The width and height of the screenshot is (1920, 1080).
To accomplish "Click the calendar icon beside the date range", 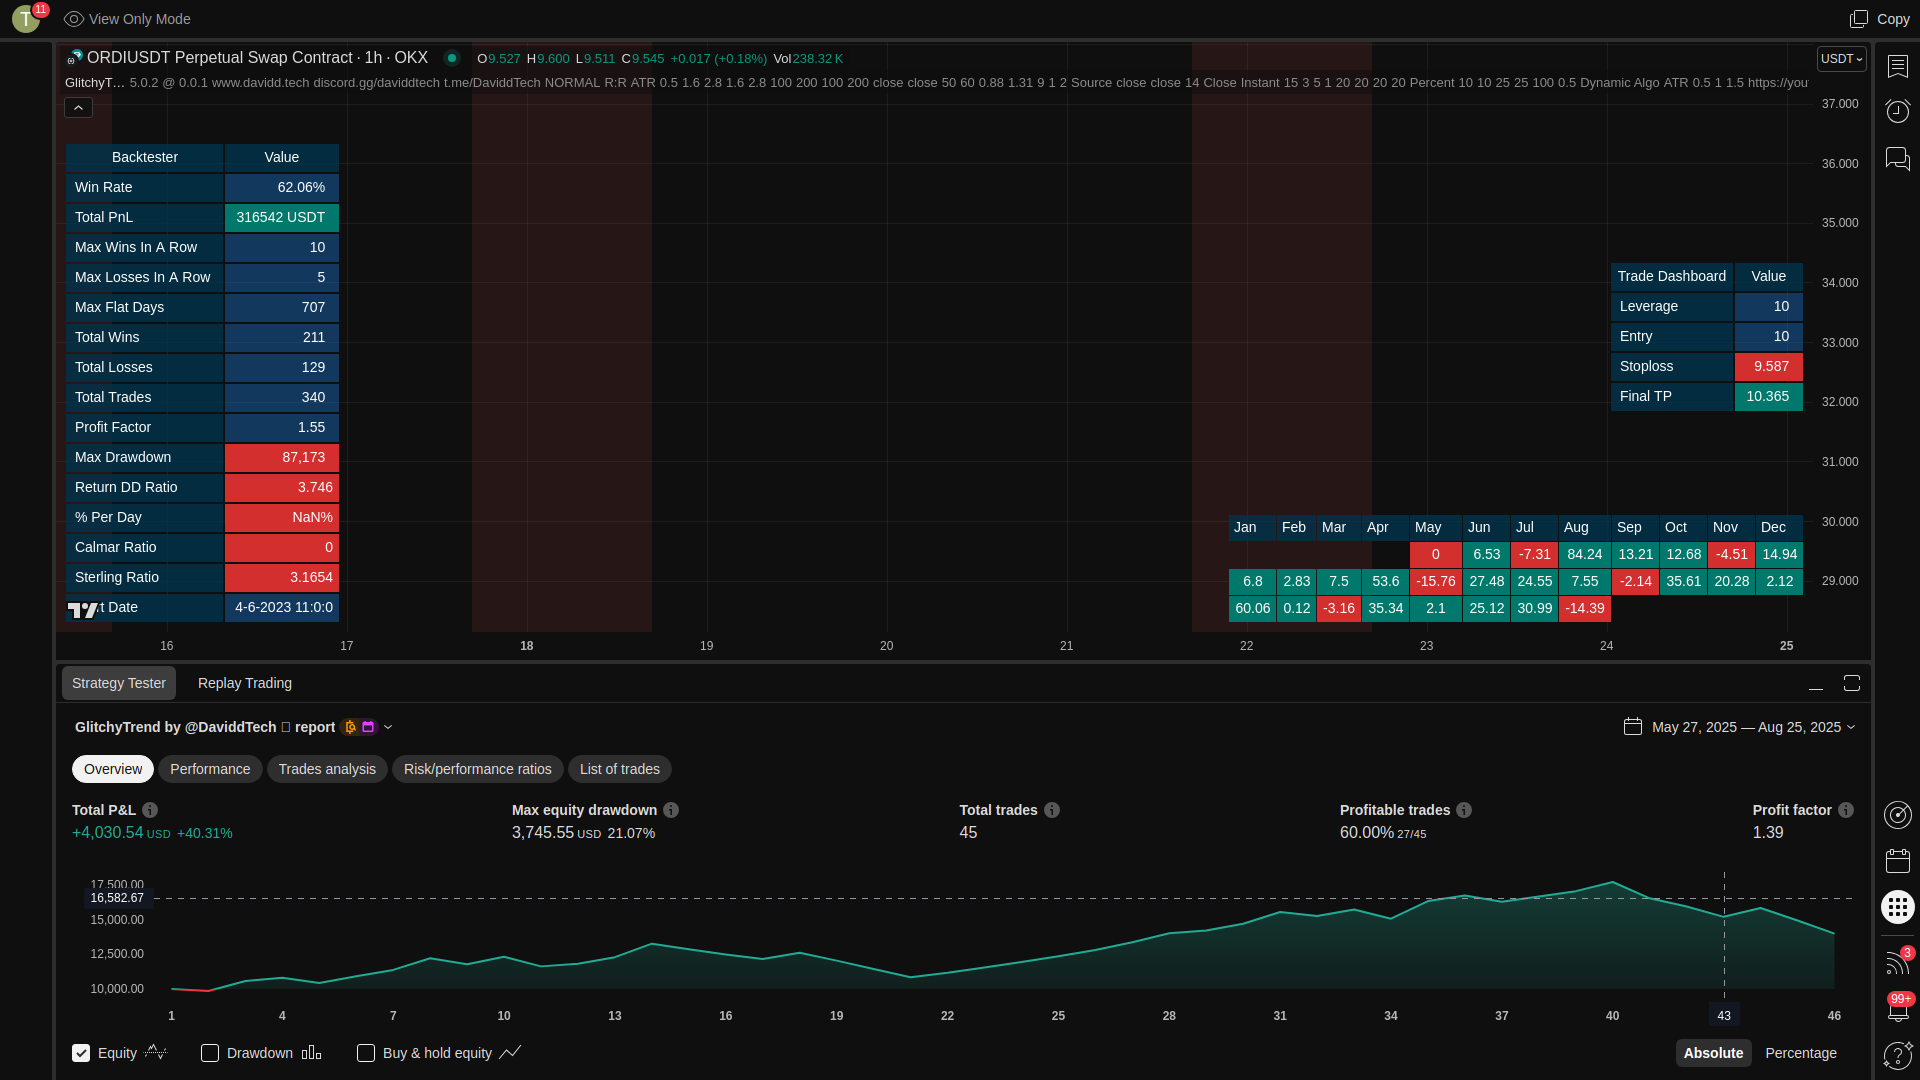I will click(x=1633, y=727).
